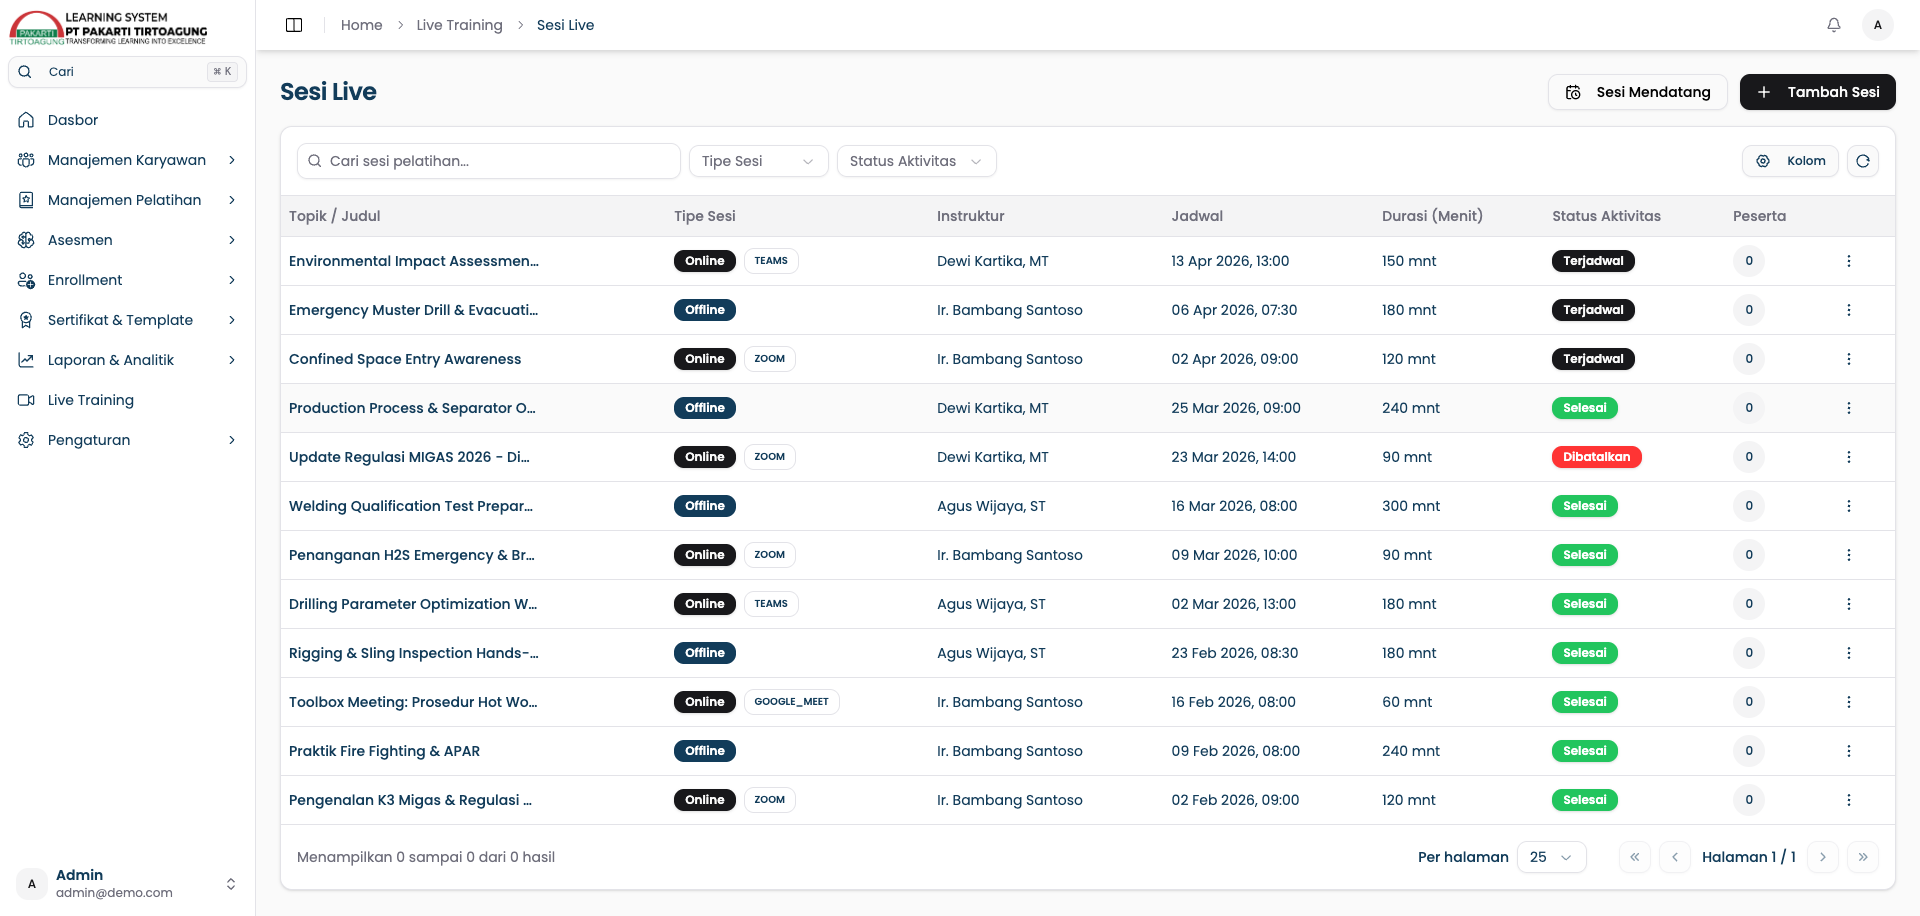Open the Sesi Mendatang button

pyautogui.click(x=1637, y=92)
